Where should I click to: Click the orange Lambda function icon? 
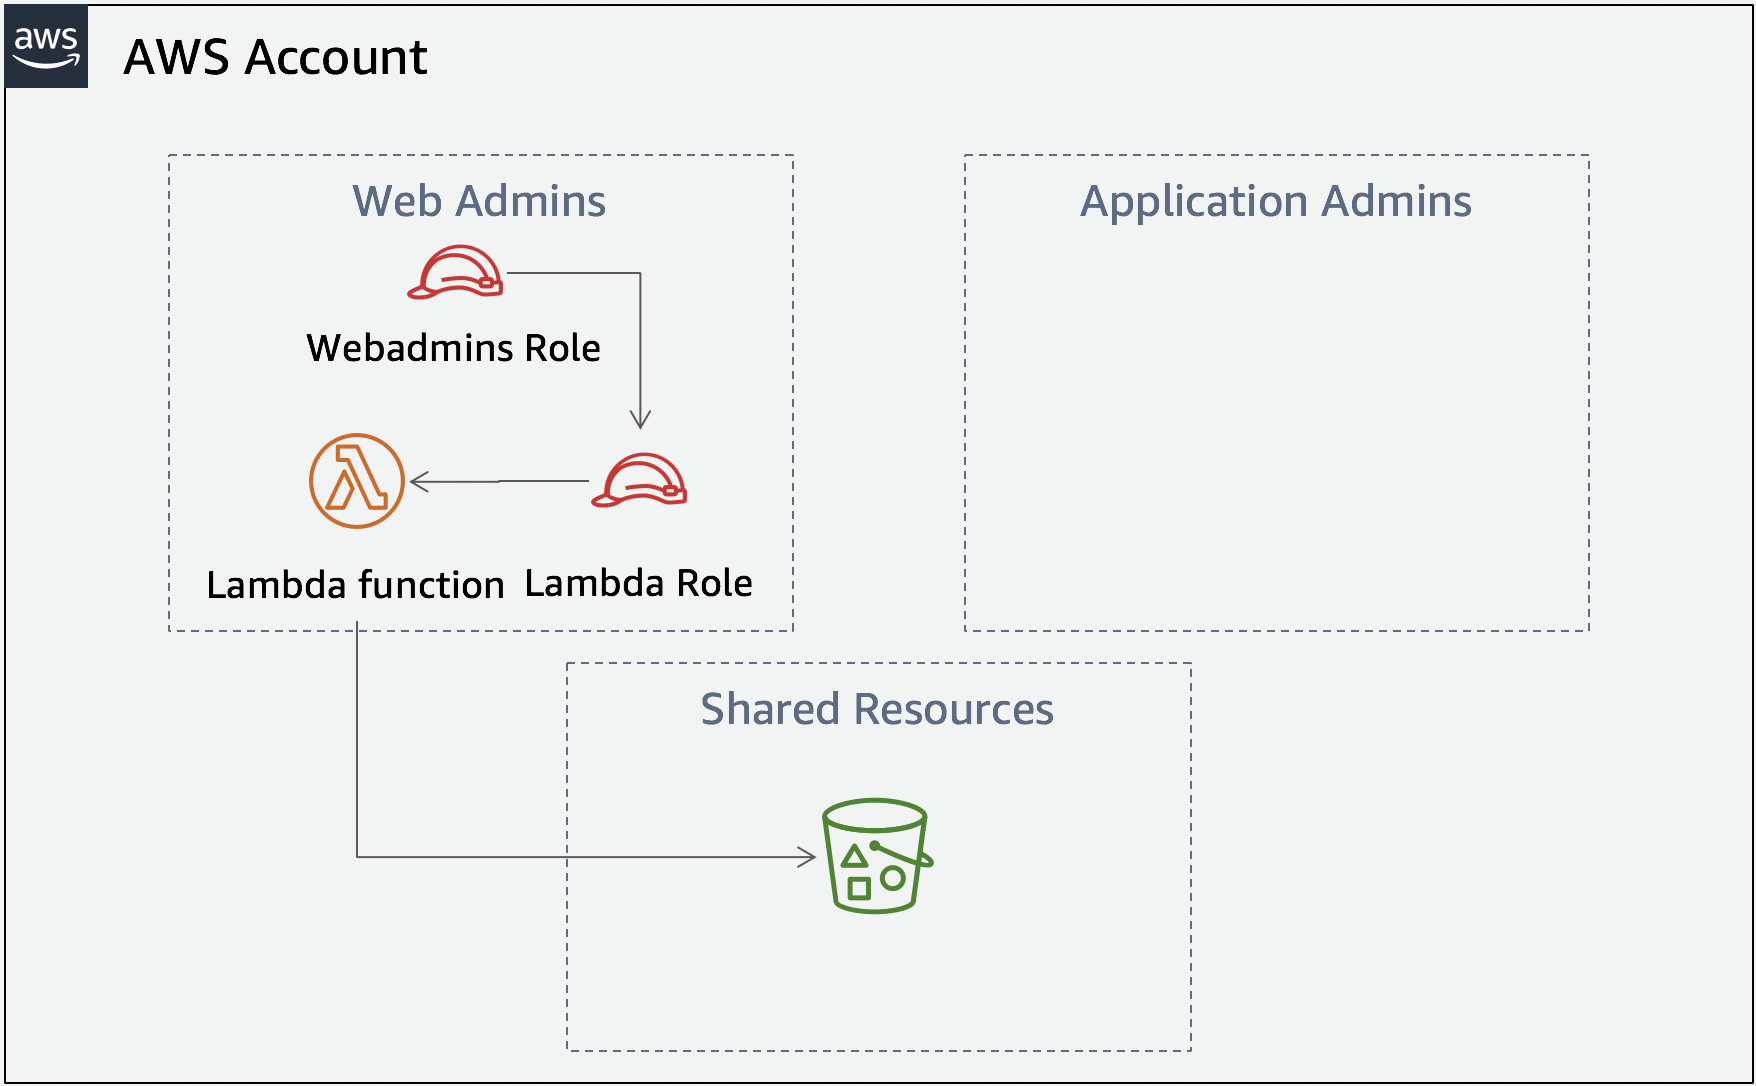[357, 481]
